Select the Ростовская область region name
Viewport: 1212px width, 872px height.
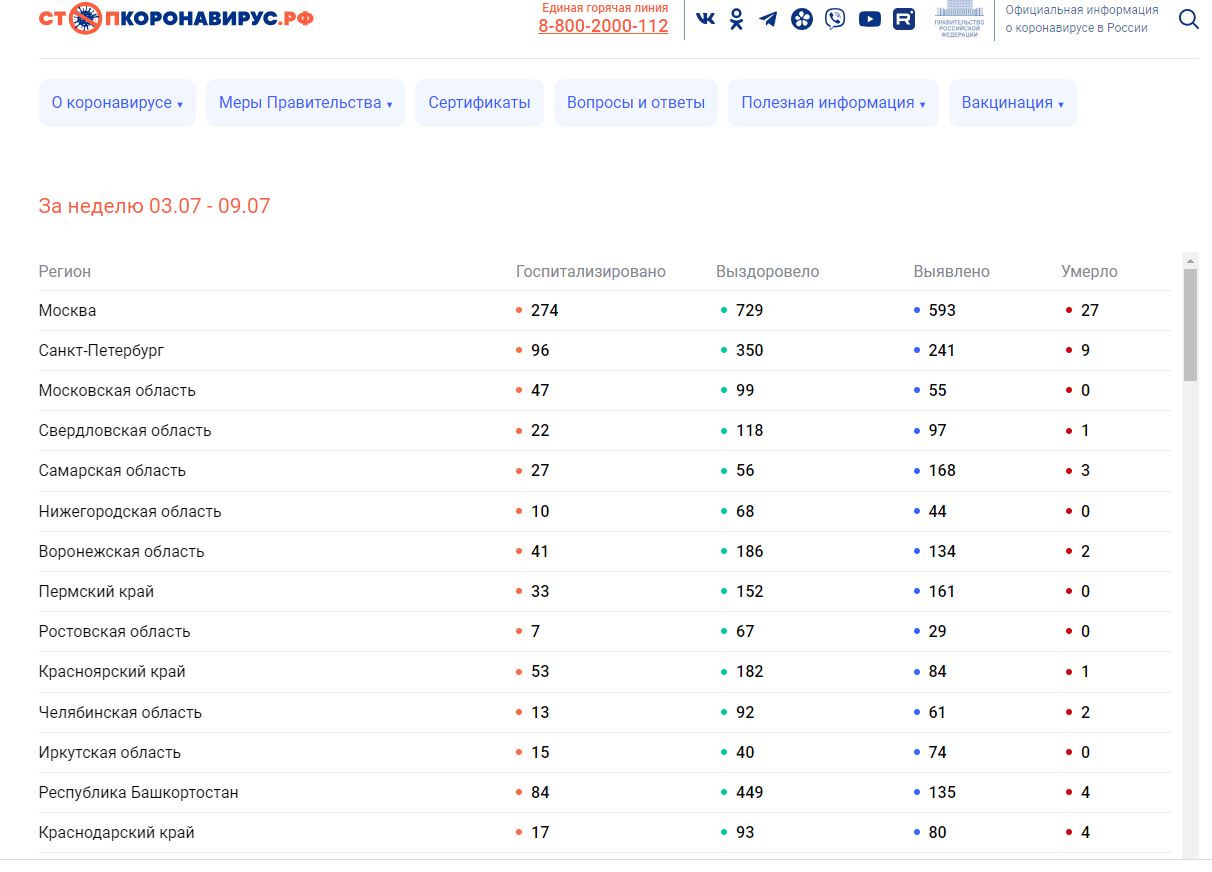(x=114, y=632)
